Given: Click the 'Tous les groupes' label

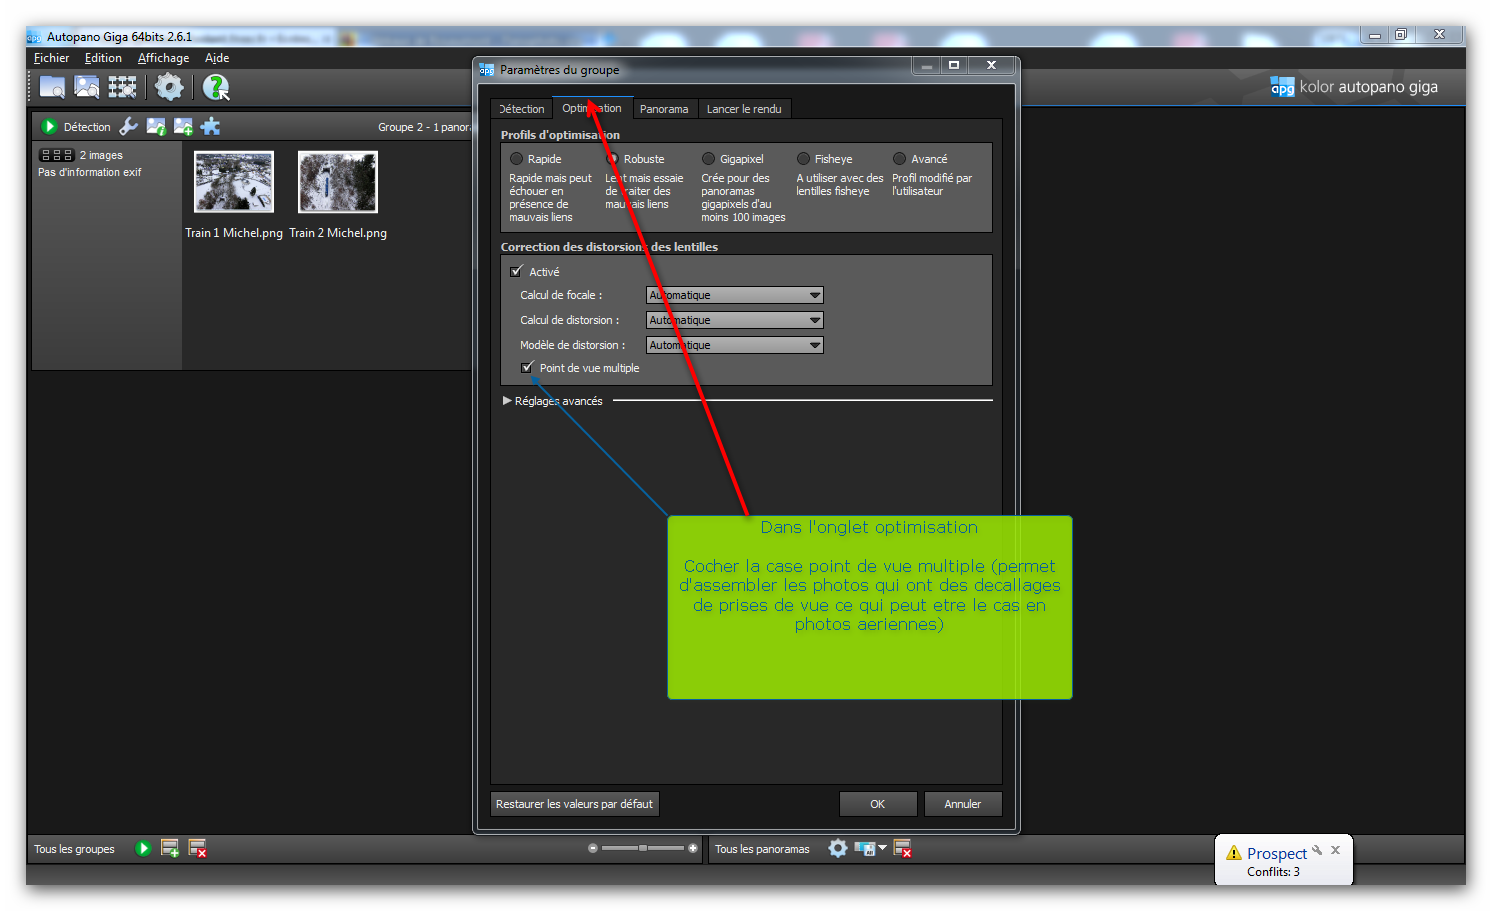Looking at the screenshot, I should (74, 849).
